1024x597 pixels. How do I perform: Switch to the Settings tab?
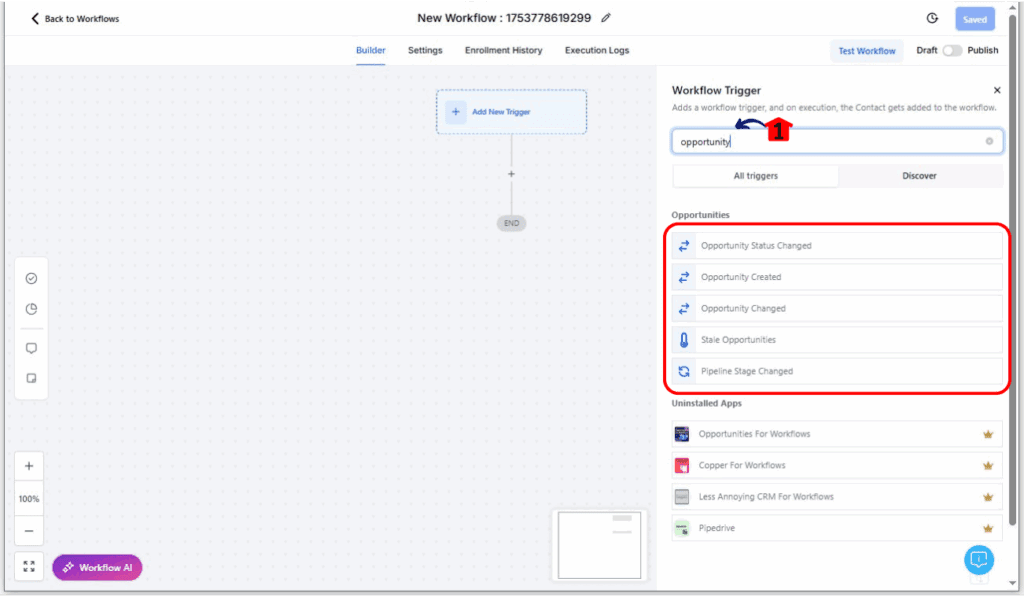[x=425, y=50]
